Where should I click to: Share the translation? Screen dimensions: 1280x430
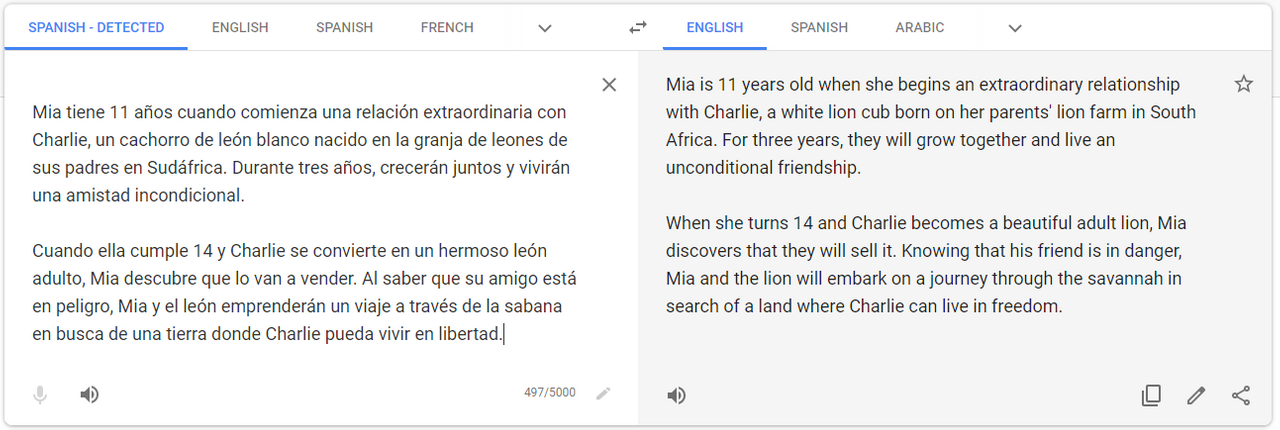[x=1241, y=396]
